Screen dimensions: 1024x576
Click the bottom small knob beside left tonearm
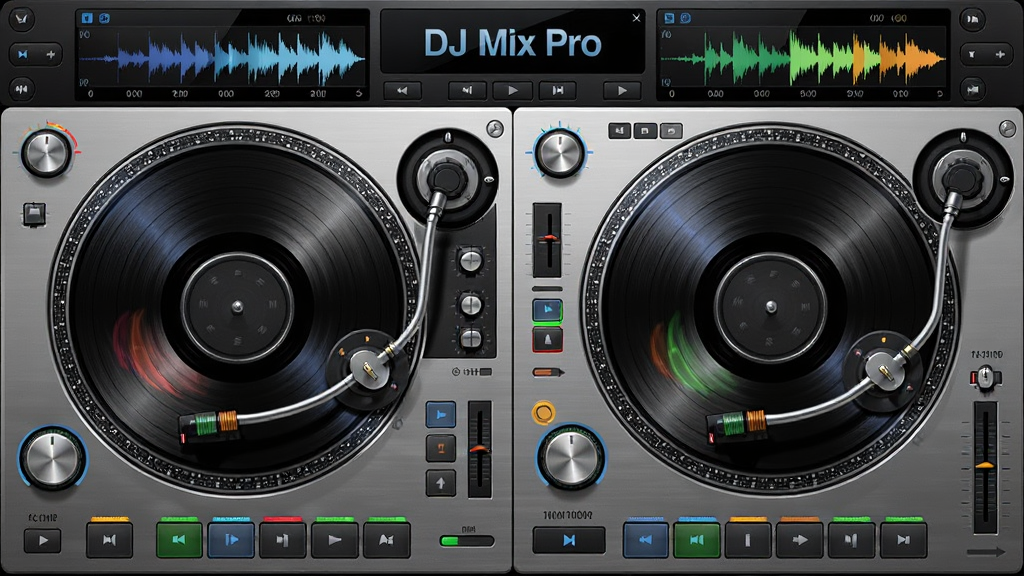(x=471, y=338)
